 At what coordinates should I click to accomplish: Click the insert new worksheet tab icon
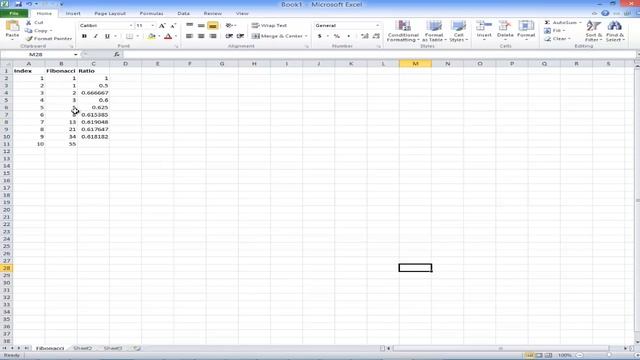137,348
